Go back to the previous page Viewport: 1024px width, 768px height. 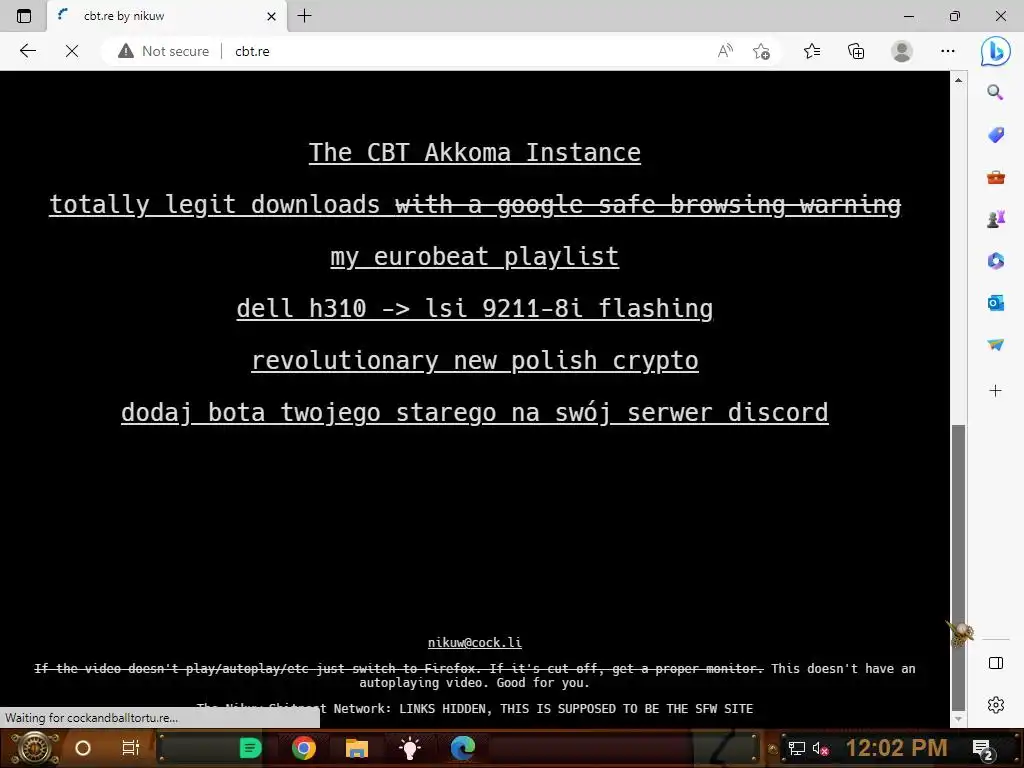(27, 51)
